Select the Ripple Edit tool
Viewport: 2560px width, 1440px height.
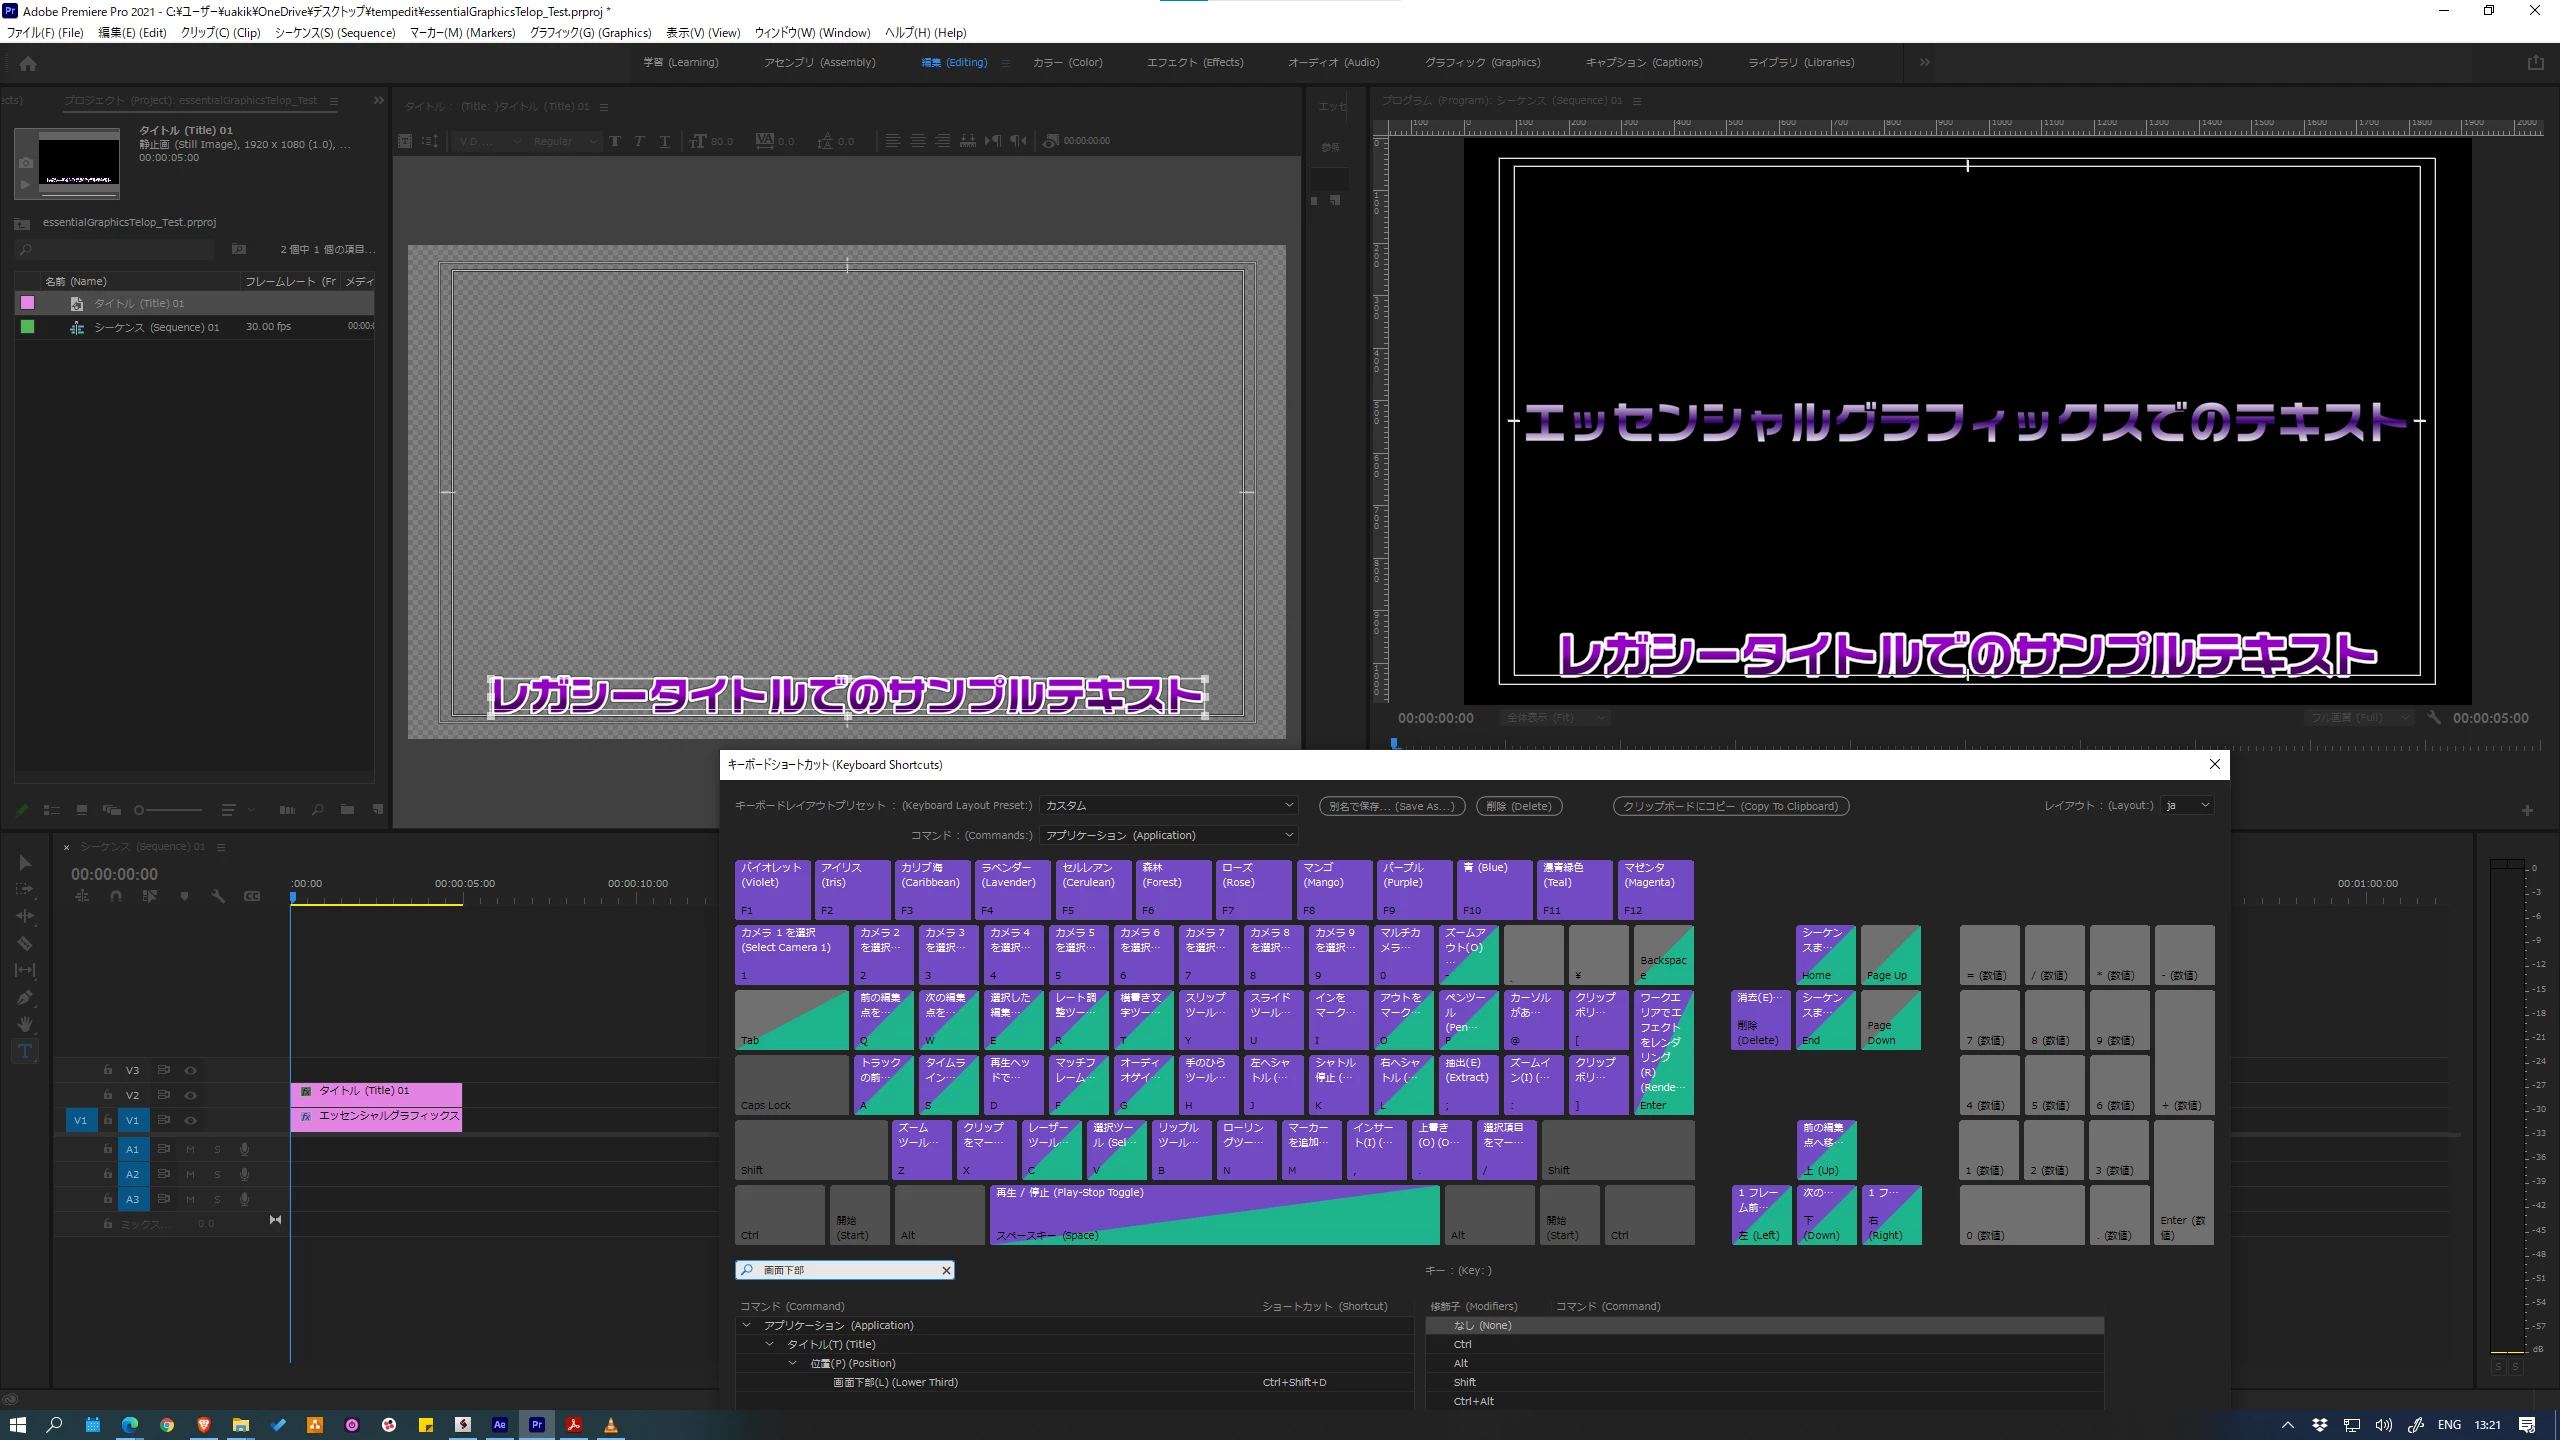coord(25,916)
